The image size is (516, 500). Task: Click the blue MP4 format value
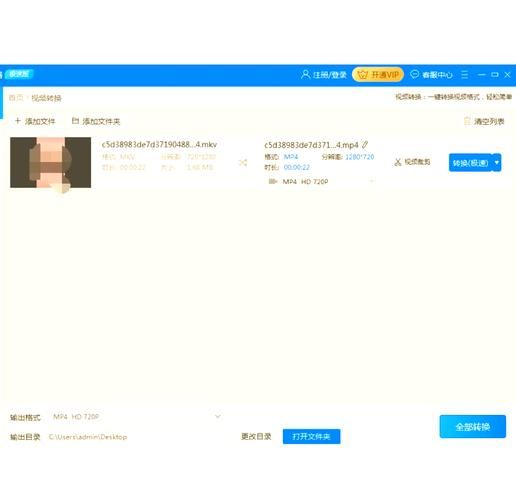[291, 157]
